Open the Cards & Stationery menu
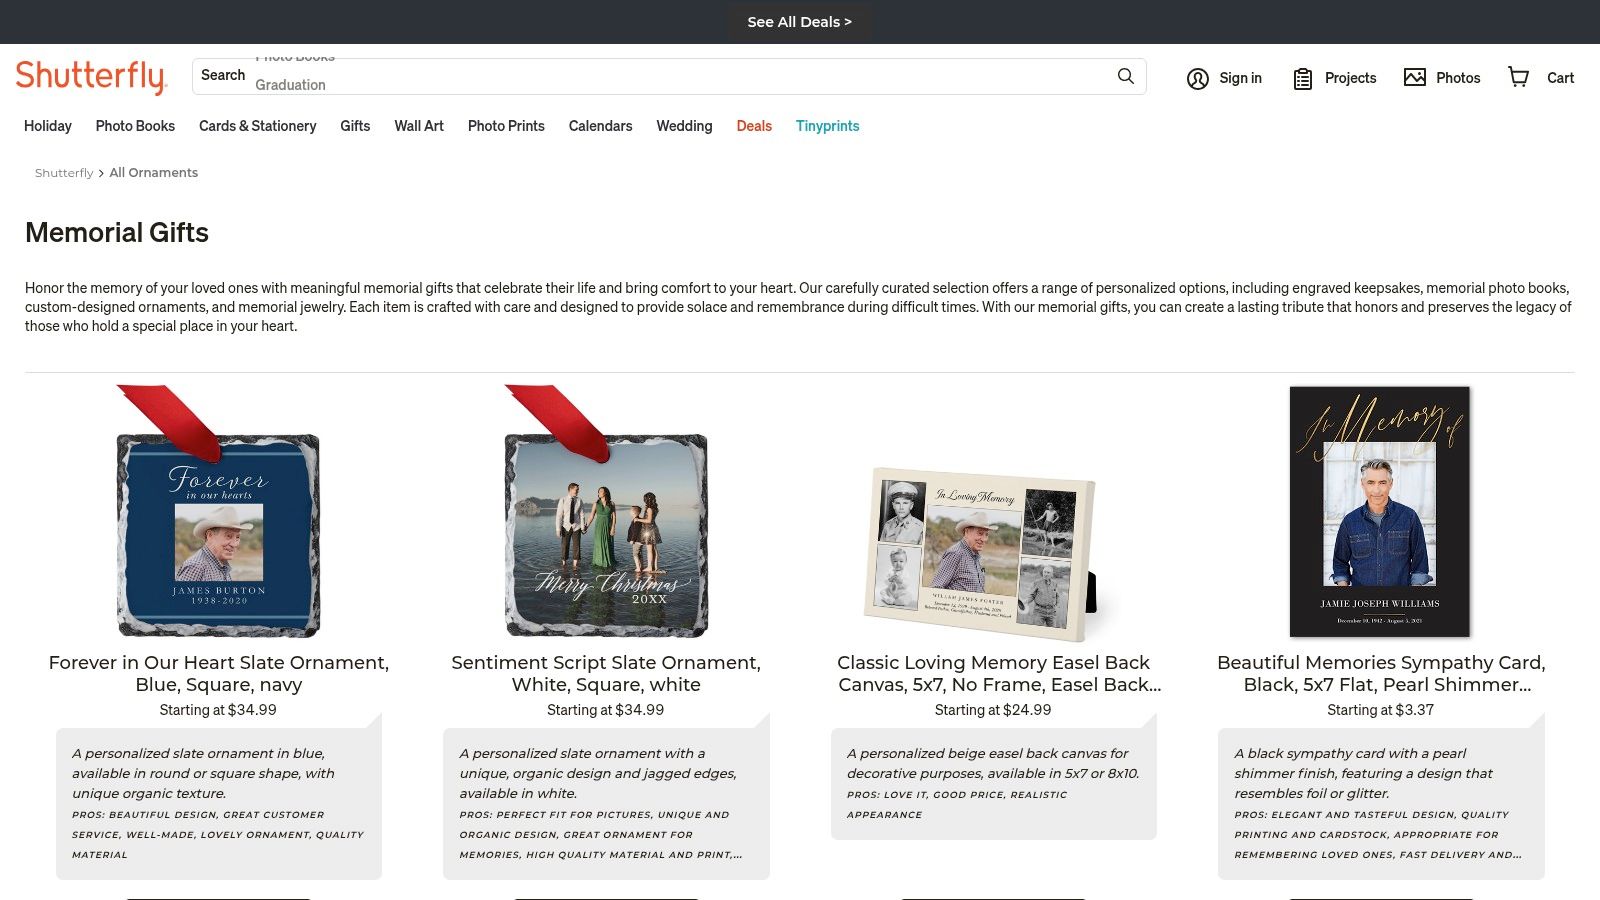Screen dimensions: 1600x900 257,126
